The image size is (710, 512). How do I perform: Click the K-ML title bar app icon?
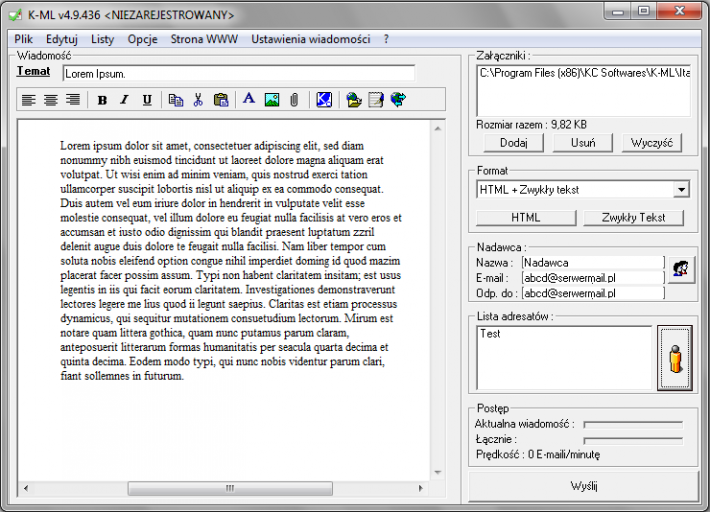coord(15,15)
